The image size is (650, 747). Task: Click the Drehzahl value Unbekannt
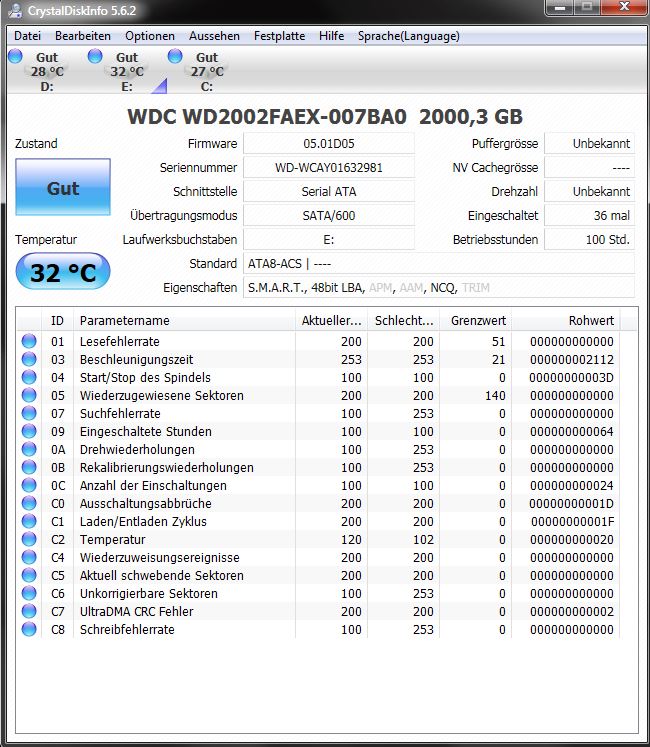(589, 192)
